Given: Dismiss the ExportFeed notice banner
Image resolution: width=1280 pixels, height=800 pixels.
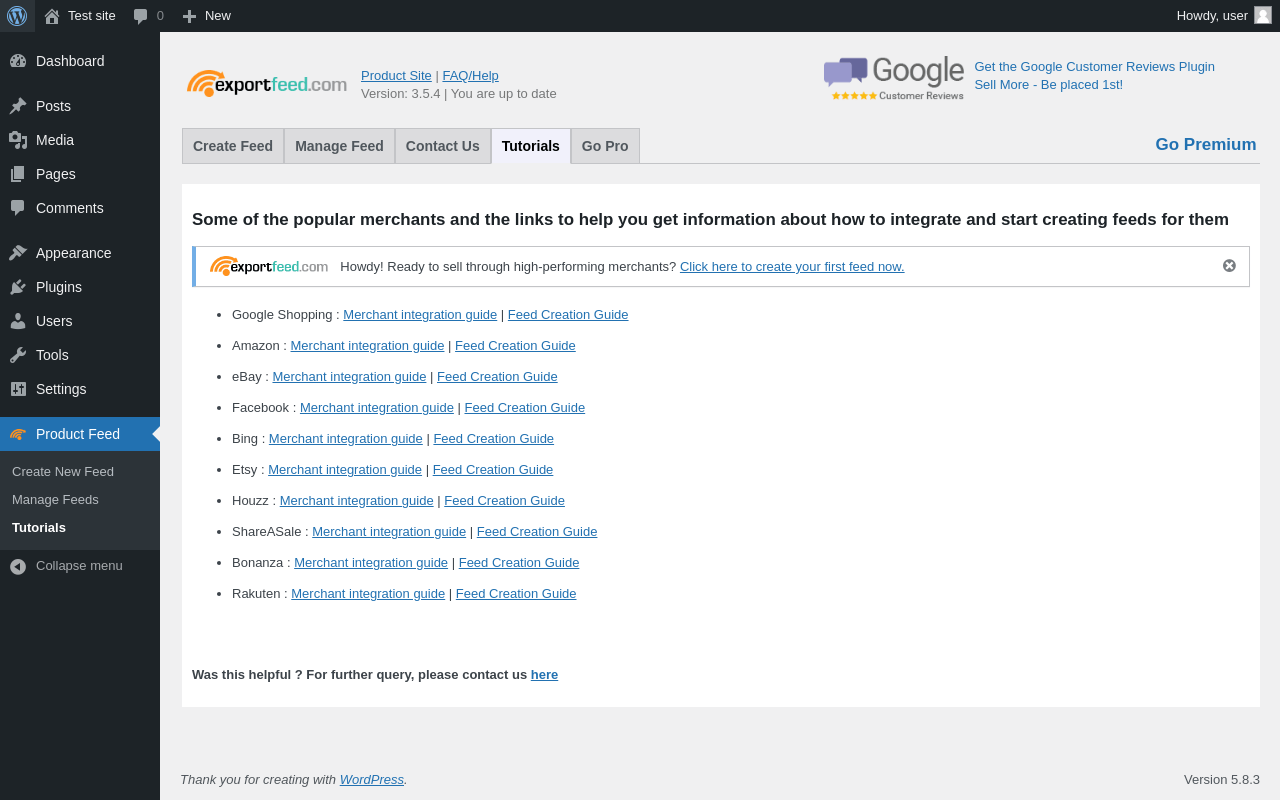Looking at the screenshot, I should 1229,266.
